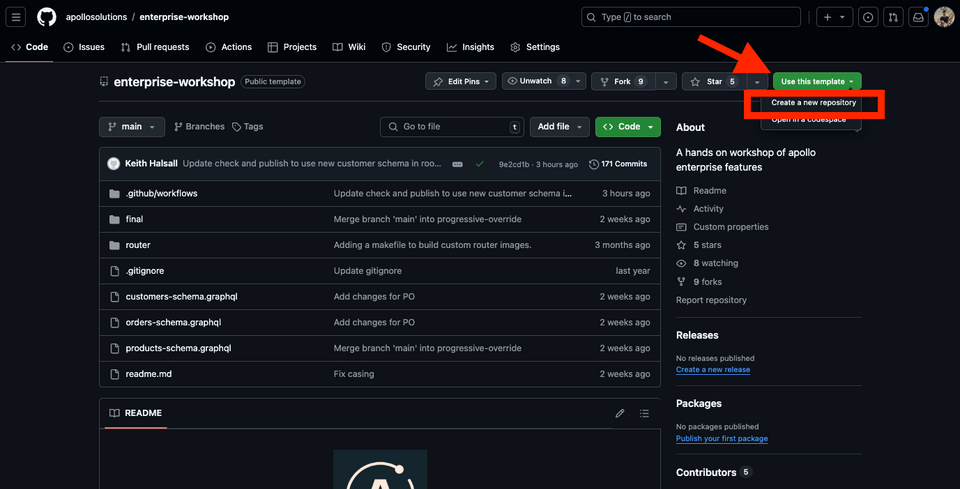
Task: Open the repository Settings tab
Action: click(x=535, y=47)
